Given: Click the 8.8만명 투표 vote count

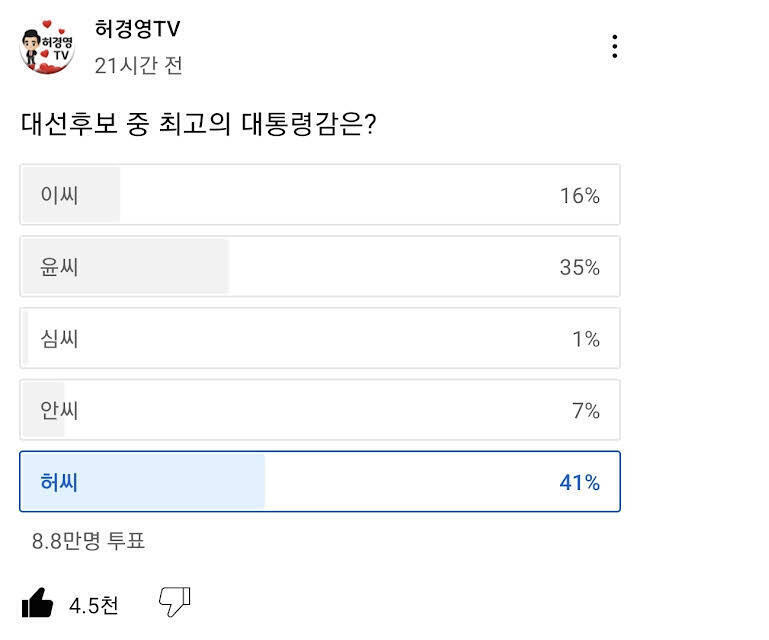Looking at the screenshot, I should pos(89,541).
